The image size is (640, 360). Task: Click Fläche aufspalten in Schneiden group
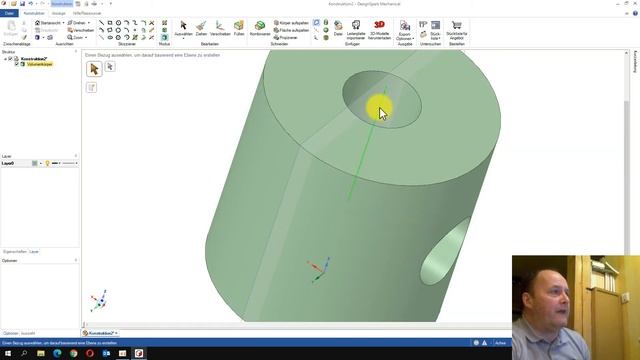(x=291, y=30)
